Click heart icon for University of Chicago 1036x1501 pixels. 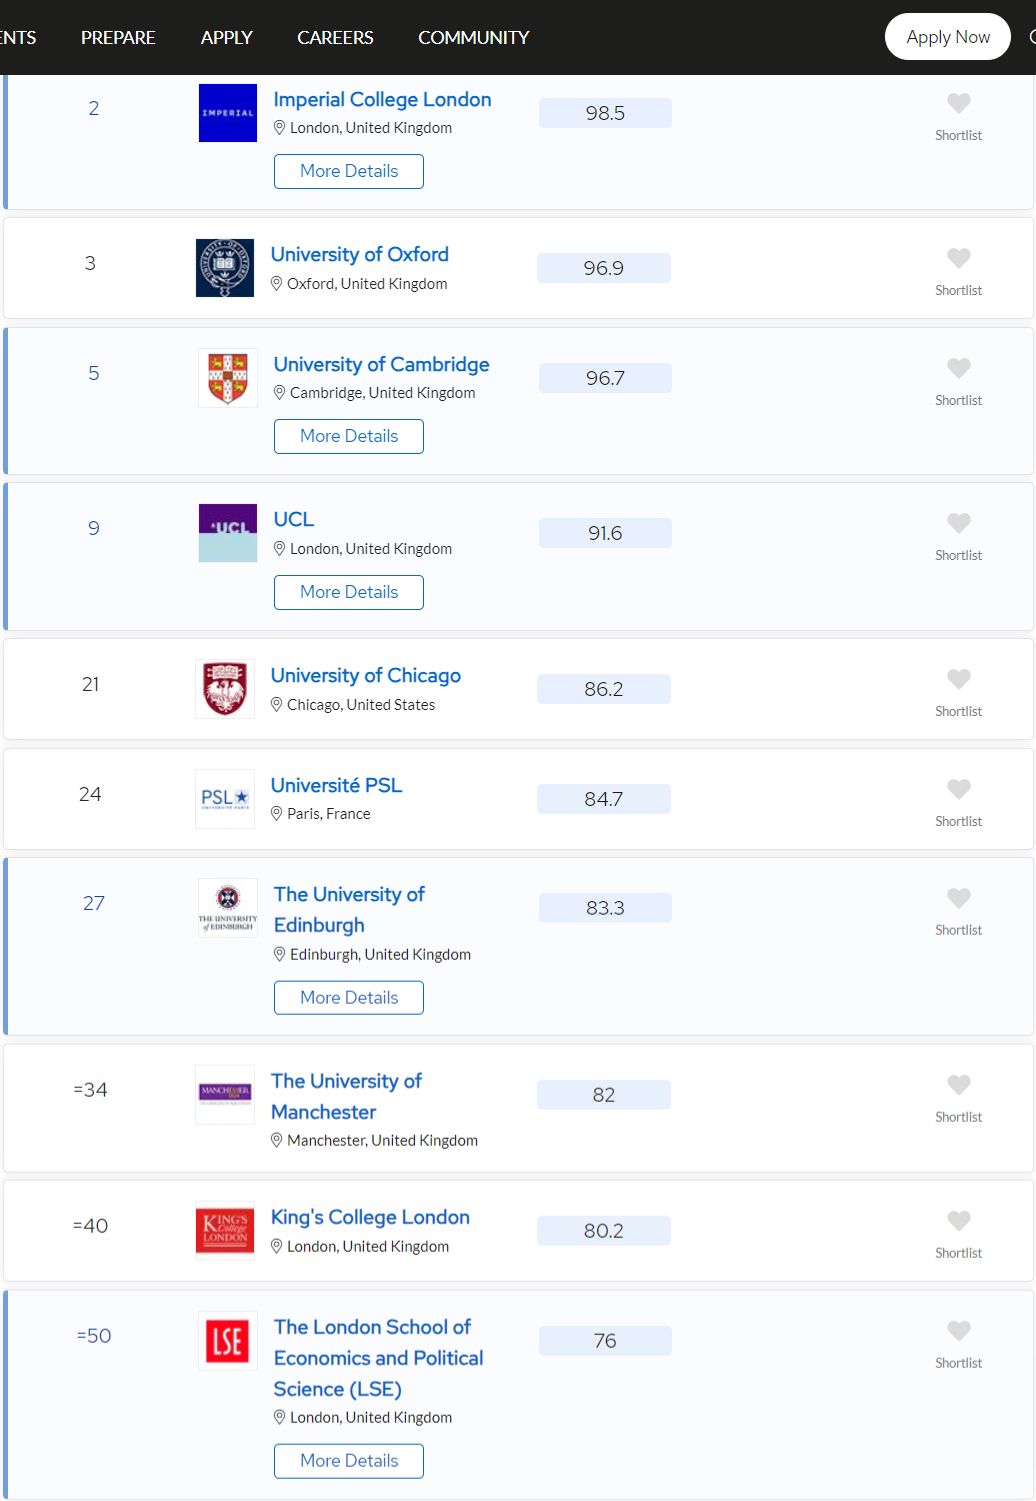958,679
